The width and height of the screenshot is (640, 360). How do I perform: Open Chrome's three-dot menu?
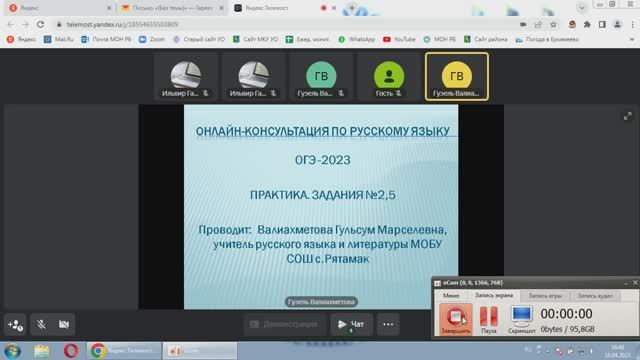point(632,24)
